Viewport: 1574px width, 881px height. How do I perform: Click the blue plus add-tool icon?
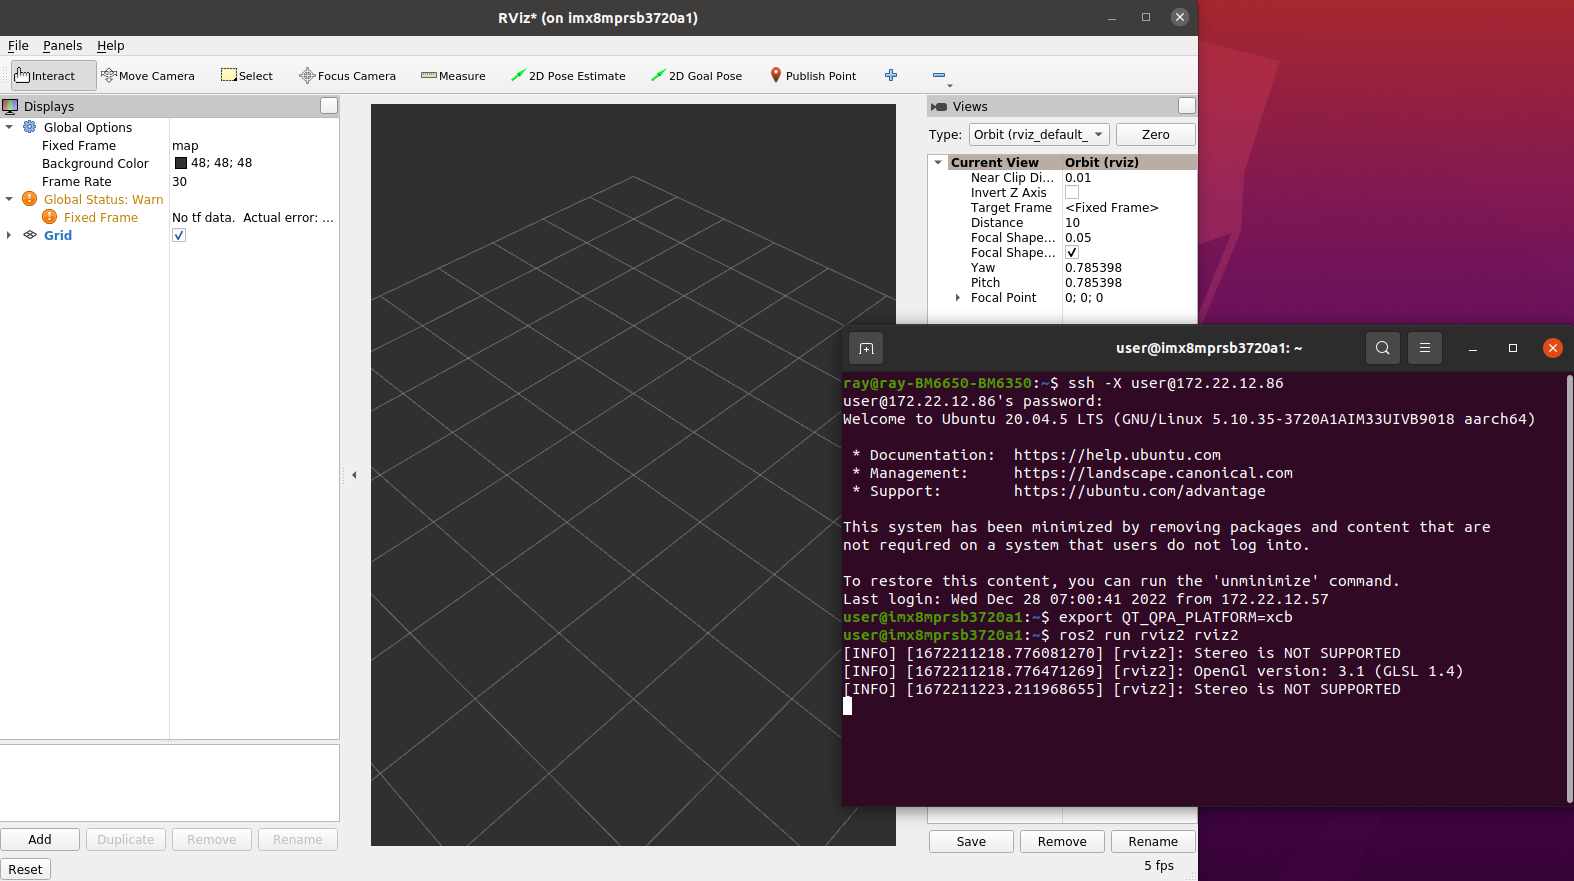[891, 76]
